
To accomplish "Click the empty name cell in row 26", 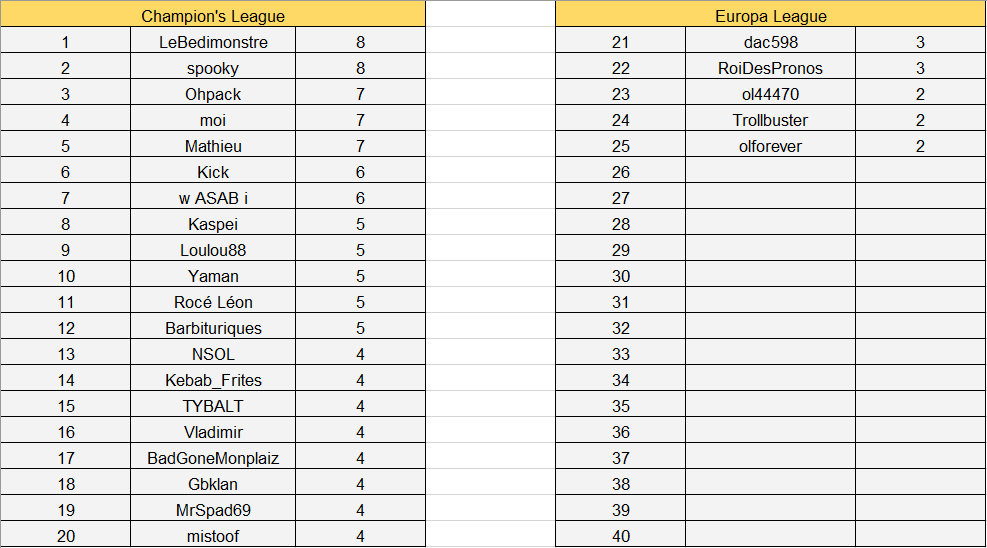I will tap(770, 172).
